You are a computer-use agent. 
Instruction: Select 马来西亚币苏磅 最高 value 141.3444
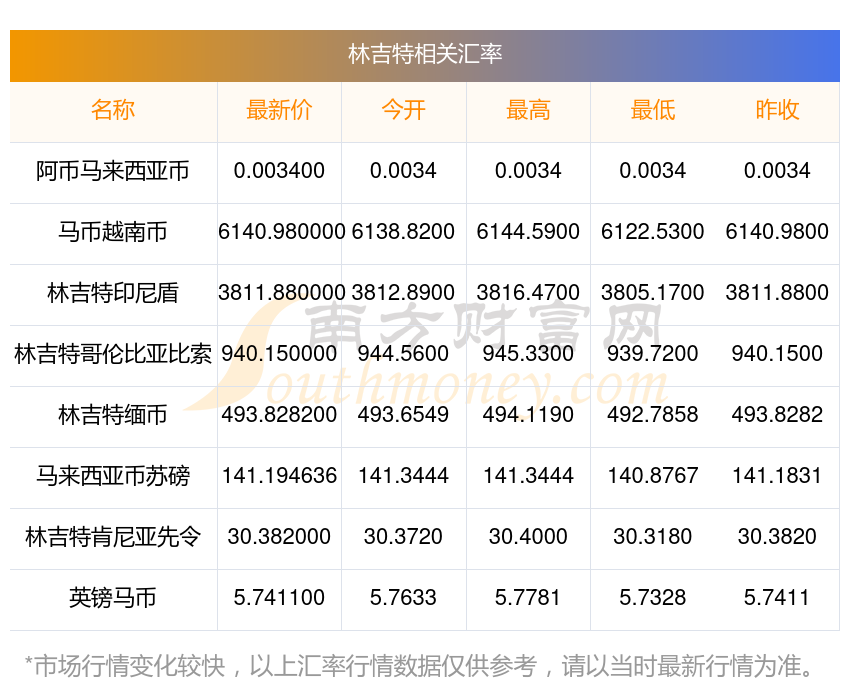point(528,476)
